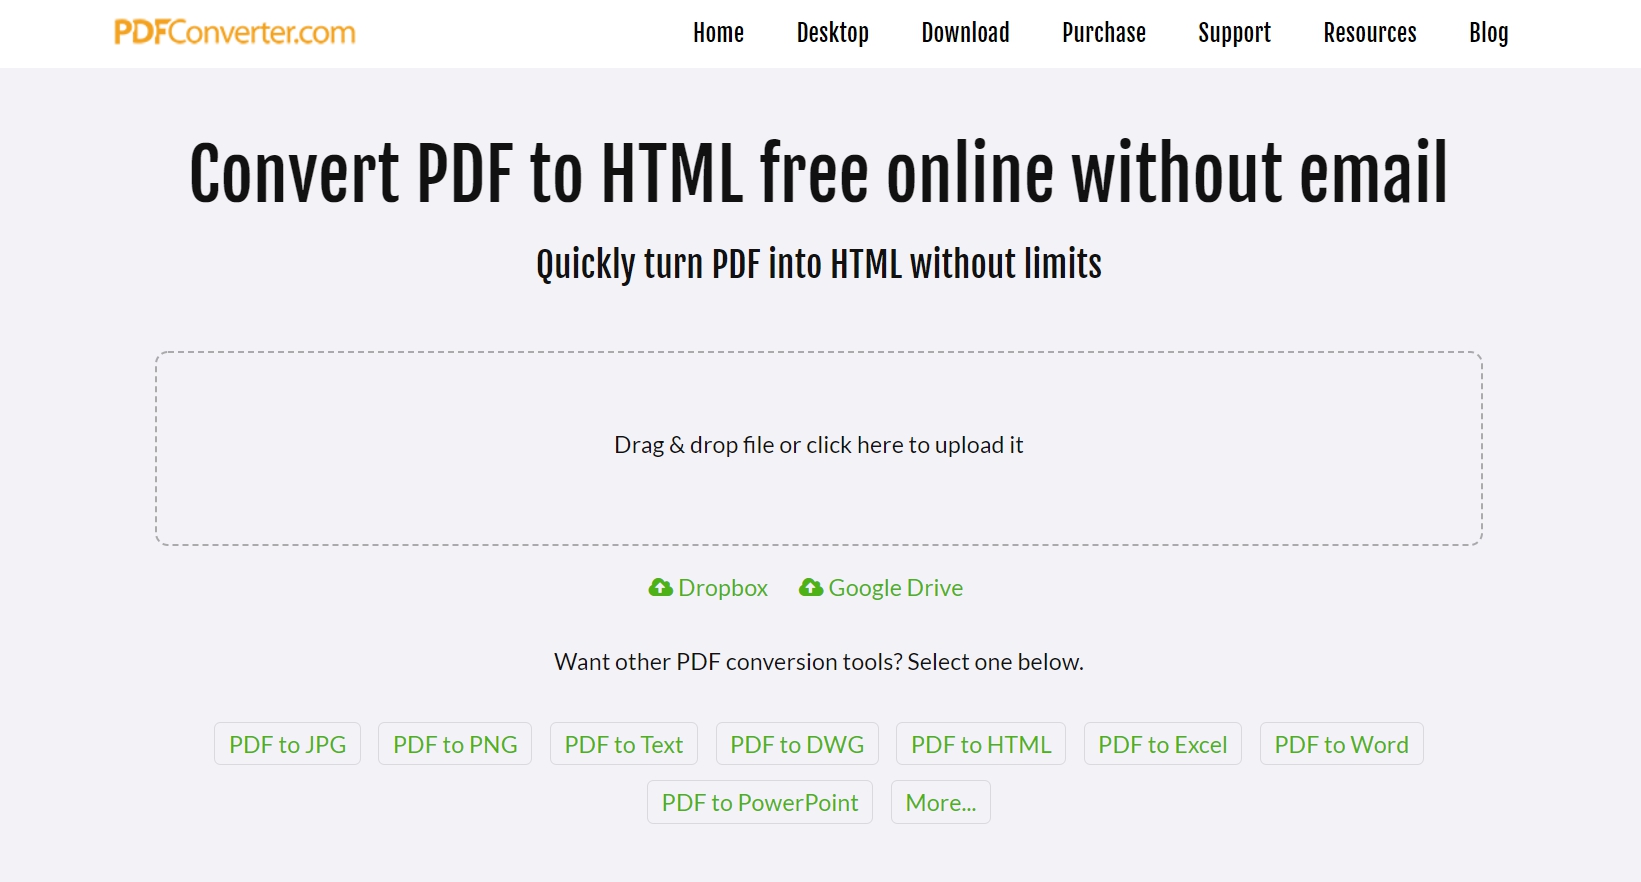Click the text 'Want other PDF conversion tools?'
This screenshot has width=1641, height=882.
click(x=728, y=662)
